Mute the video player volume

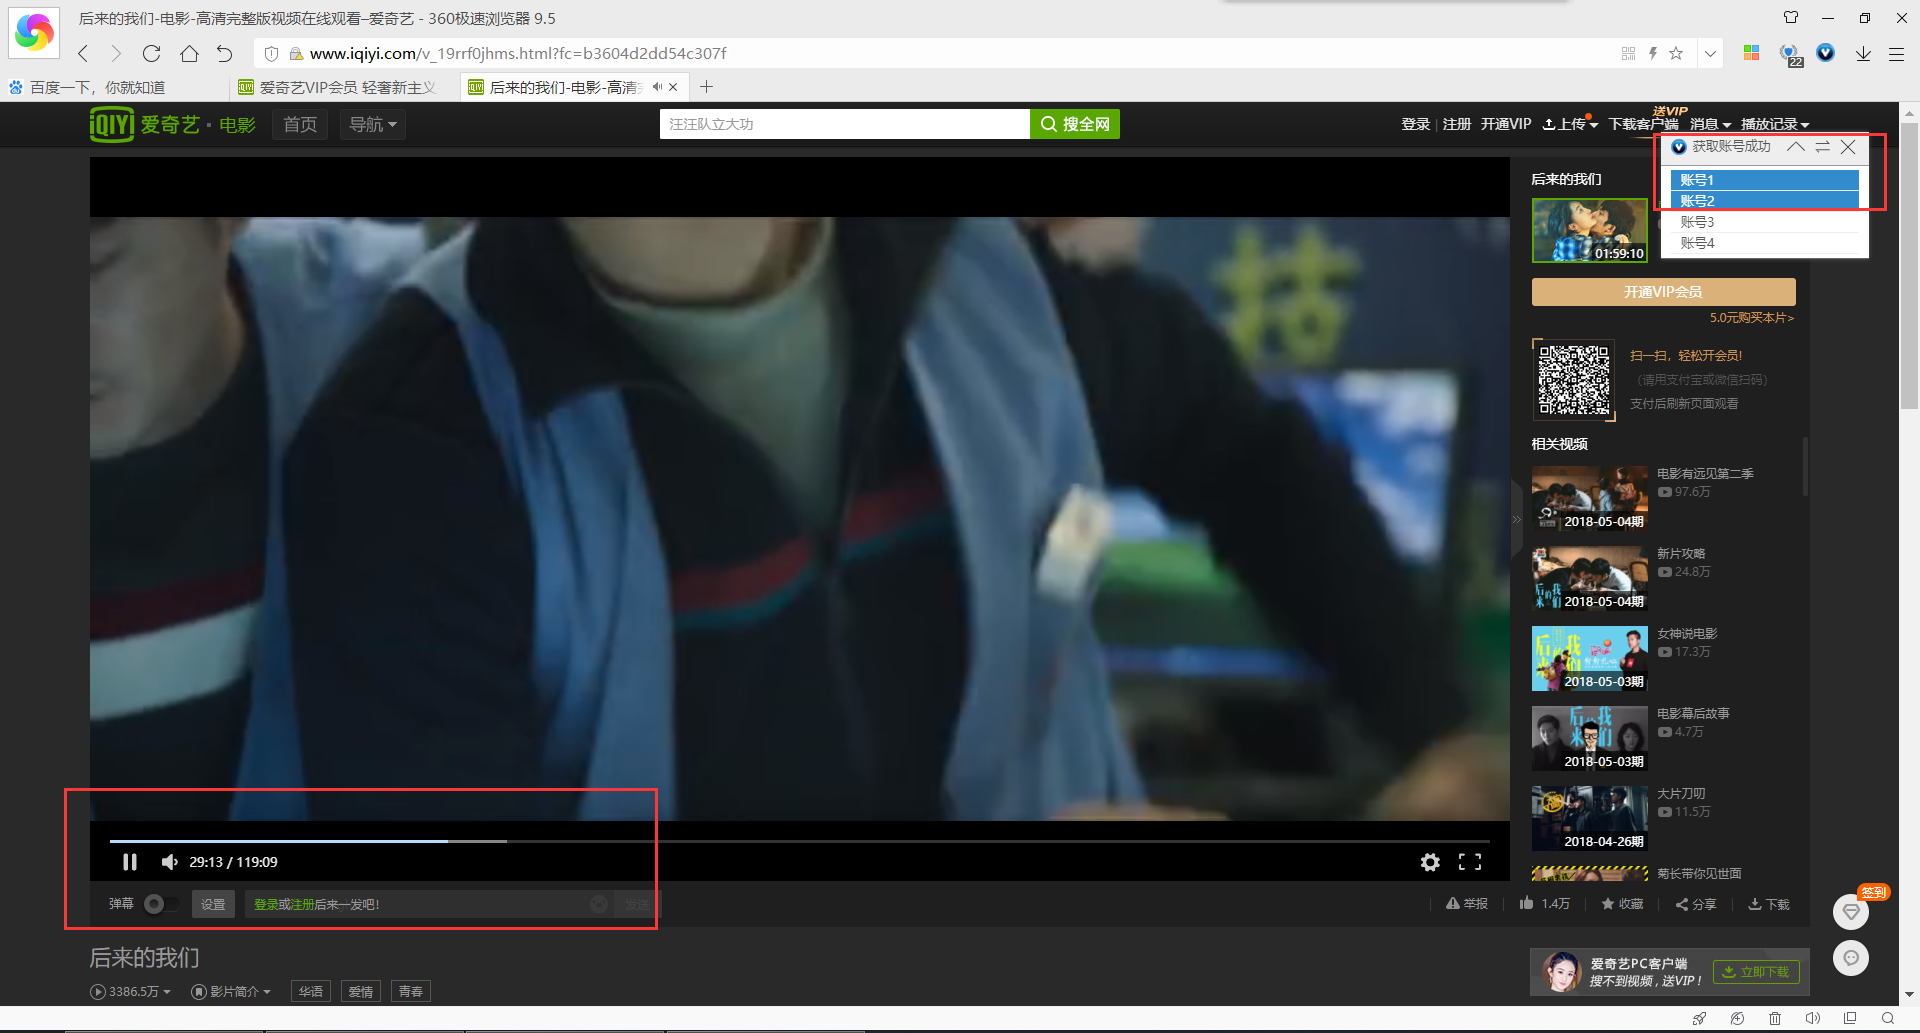[169, 862]
